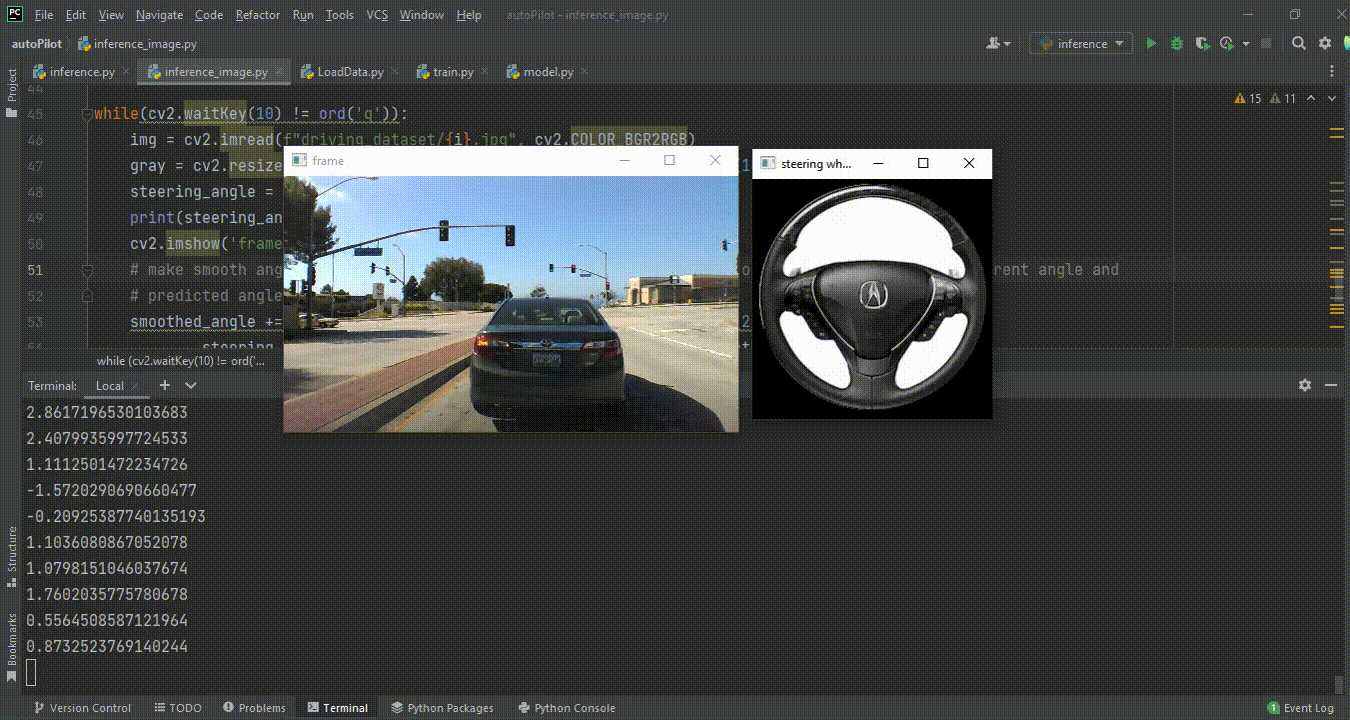Toggle the Project tool window
Image resolution: width=1350 pixels, height=720 pixels.
[12, 93]
